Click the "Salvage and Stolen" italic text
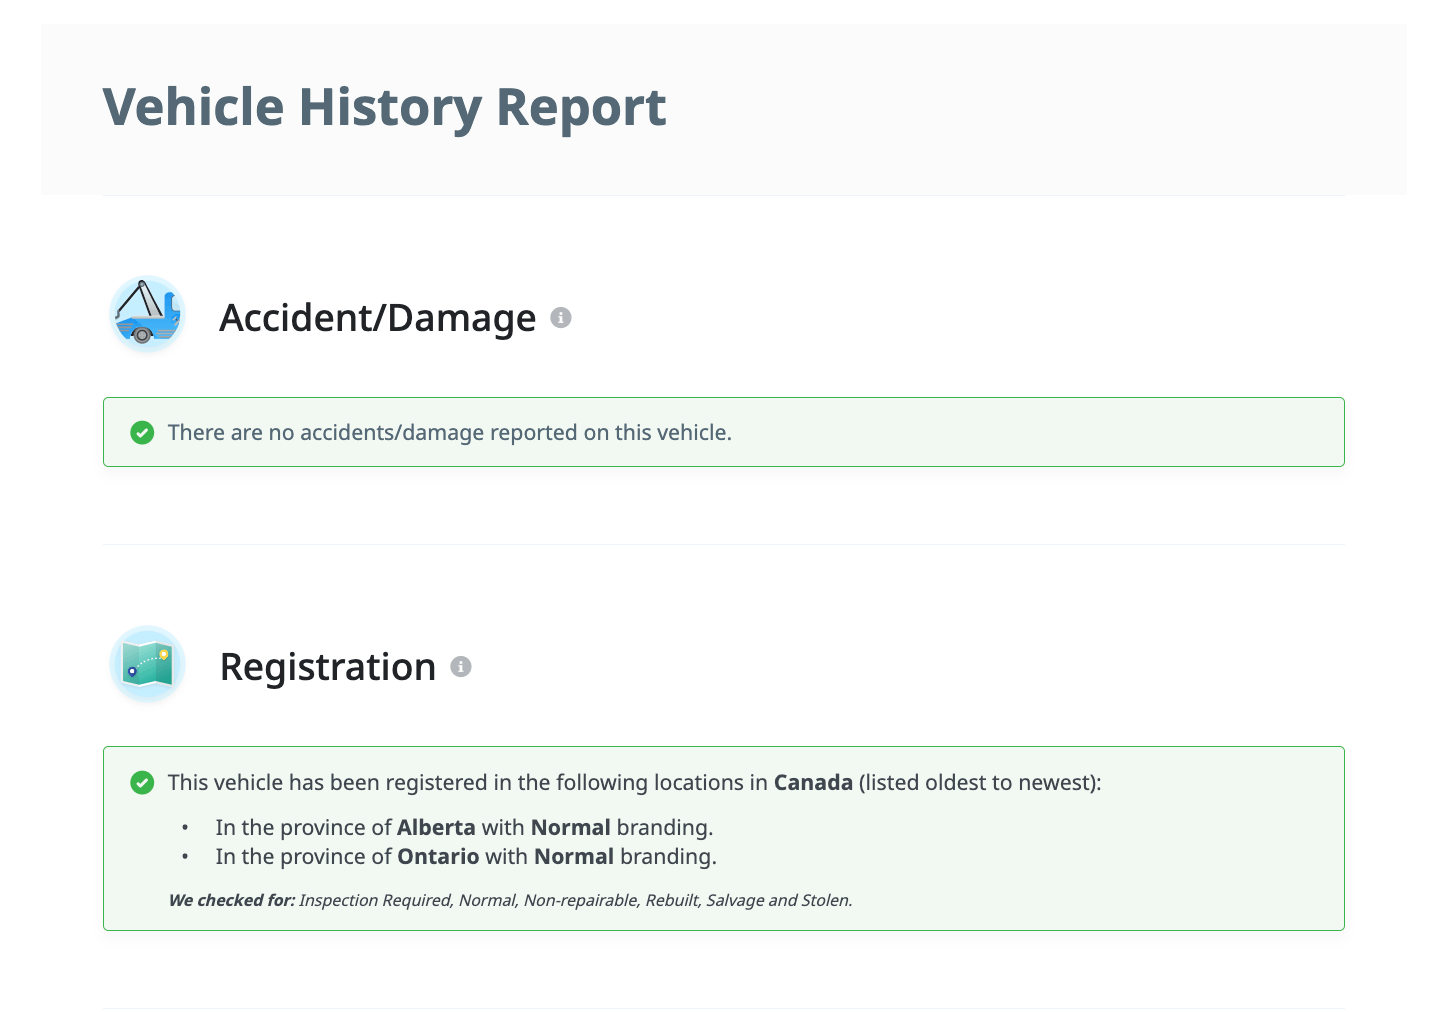Image resolution: width=1442 pixels, height=1012 pixels. click(779, 901)
